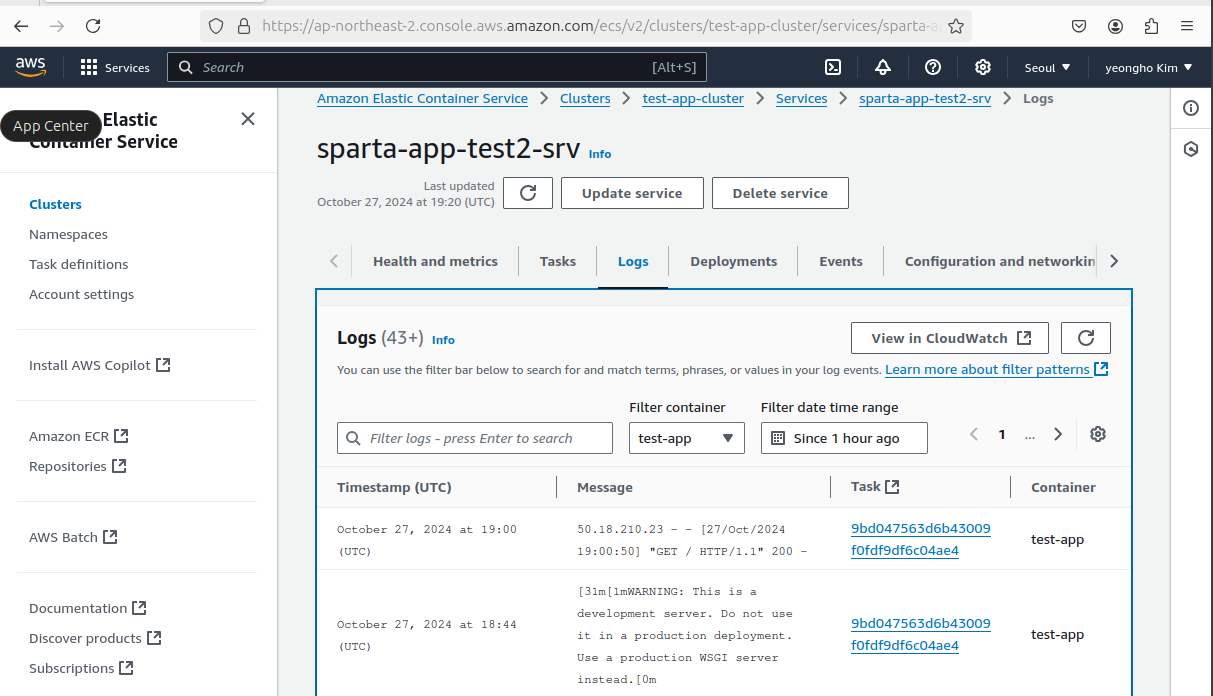Switch to the Tasks tab
This screenshot has height=696, width=1213.
(x=558, y=261)
